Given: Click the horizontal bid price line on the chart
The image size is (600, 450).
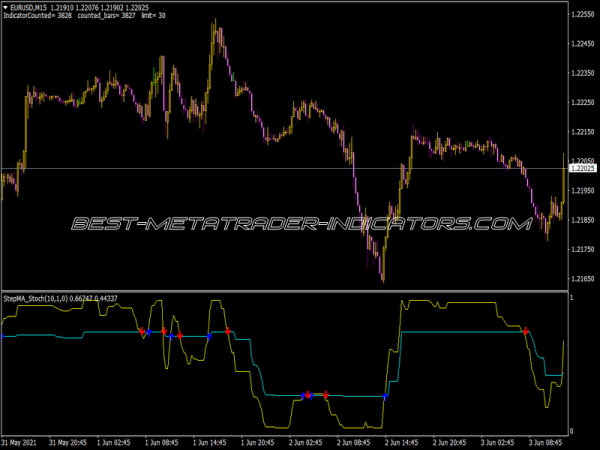Looking at the screenshot, I should tap(300, 167).
